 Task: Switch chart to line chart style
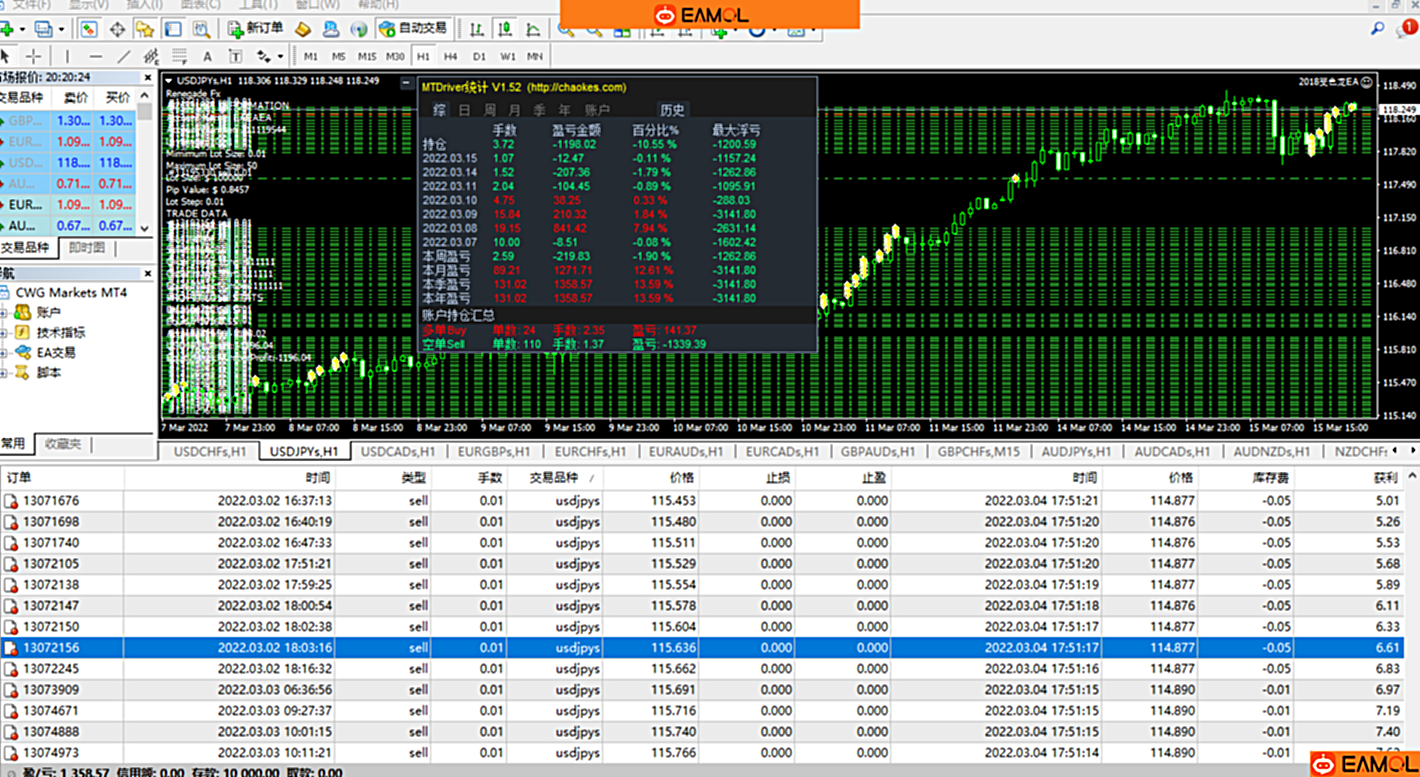[533, 29]
